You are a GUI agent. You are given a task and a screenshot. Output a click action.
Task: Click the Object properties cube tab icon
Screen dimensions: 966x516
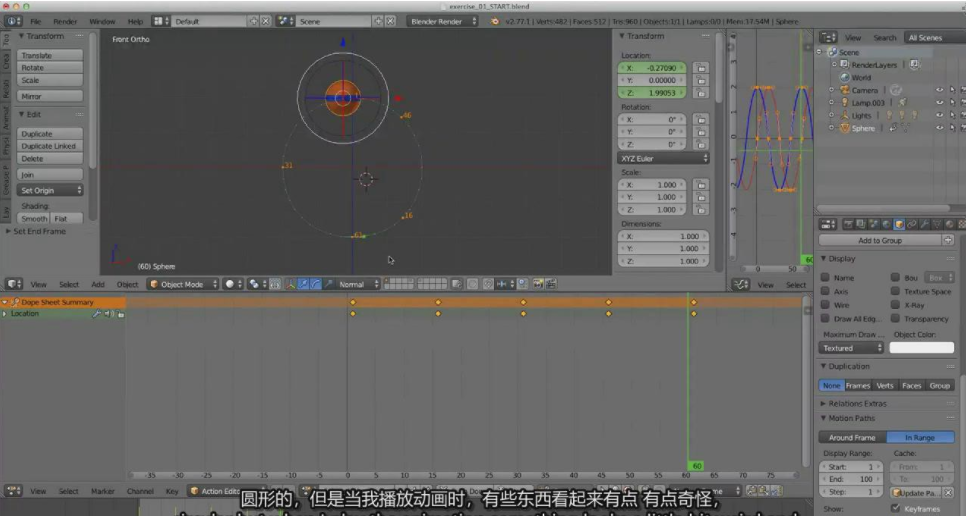pos(899,225)
